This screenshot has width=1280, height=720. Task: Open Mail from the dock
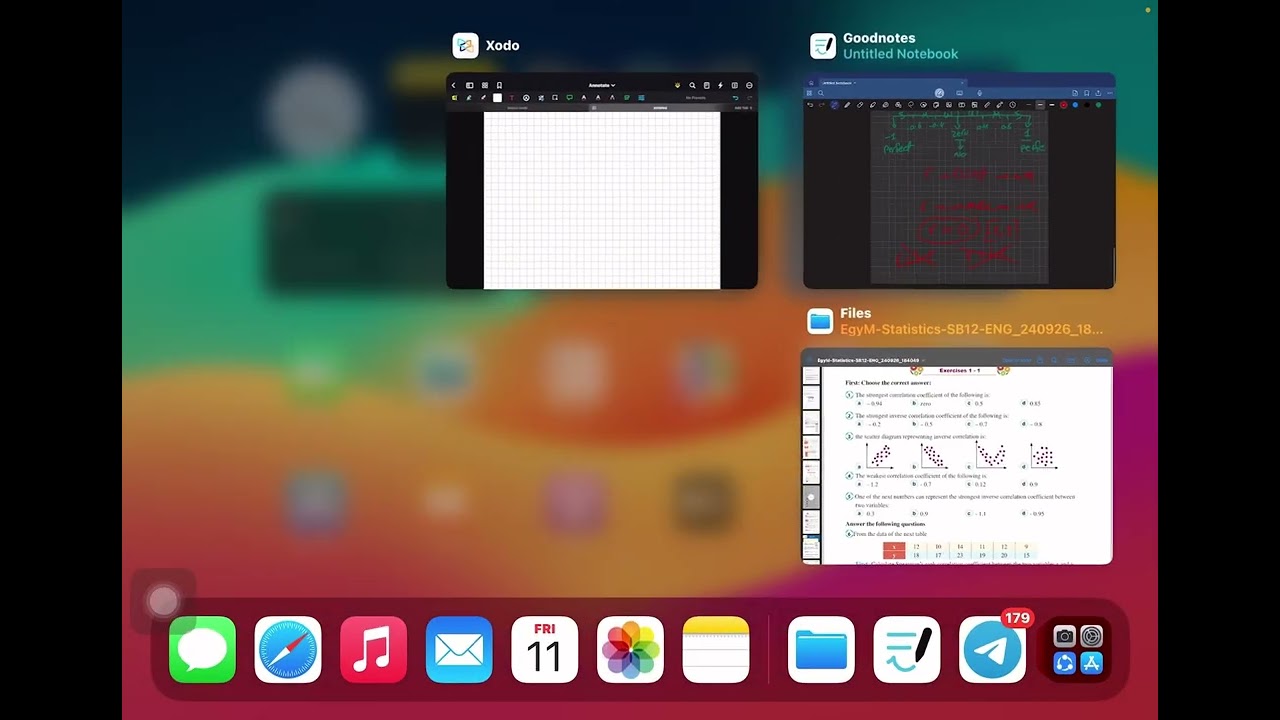pos(459,649)
